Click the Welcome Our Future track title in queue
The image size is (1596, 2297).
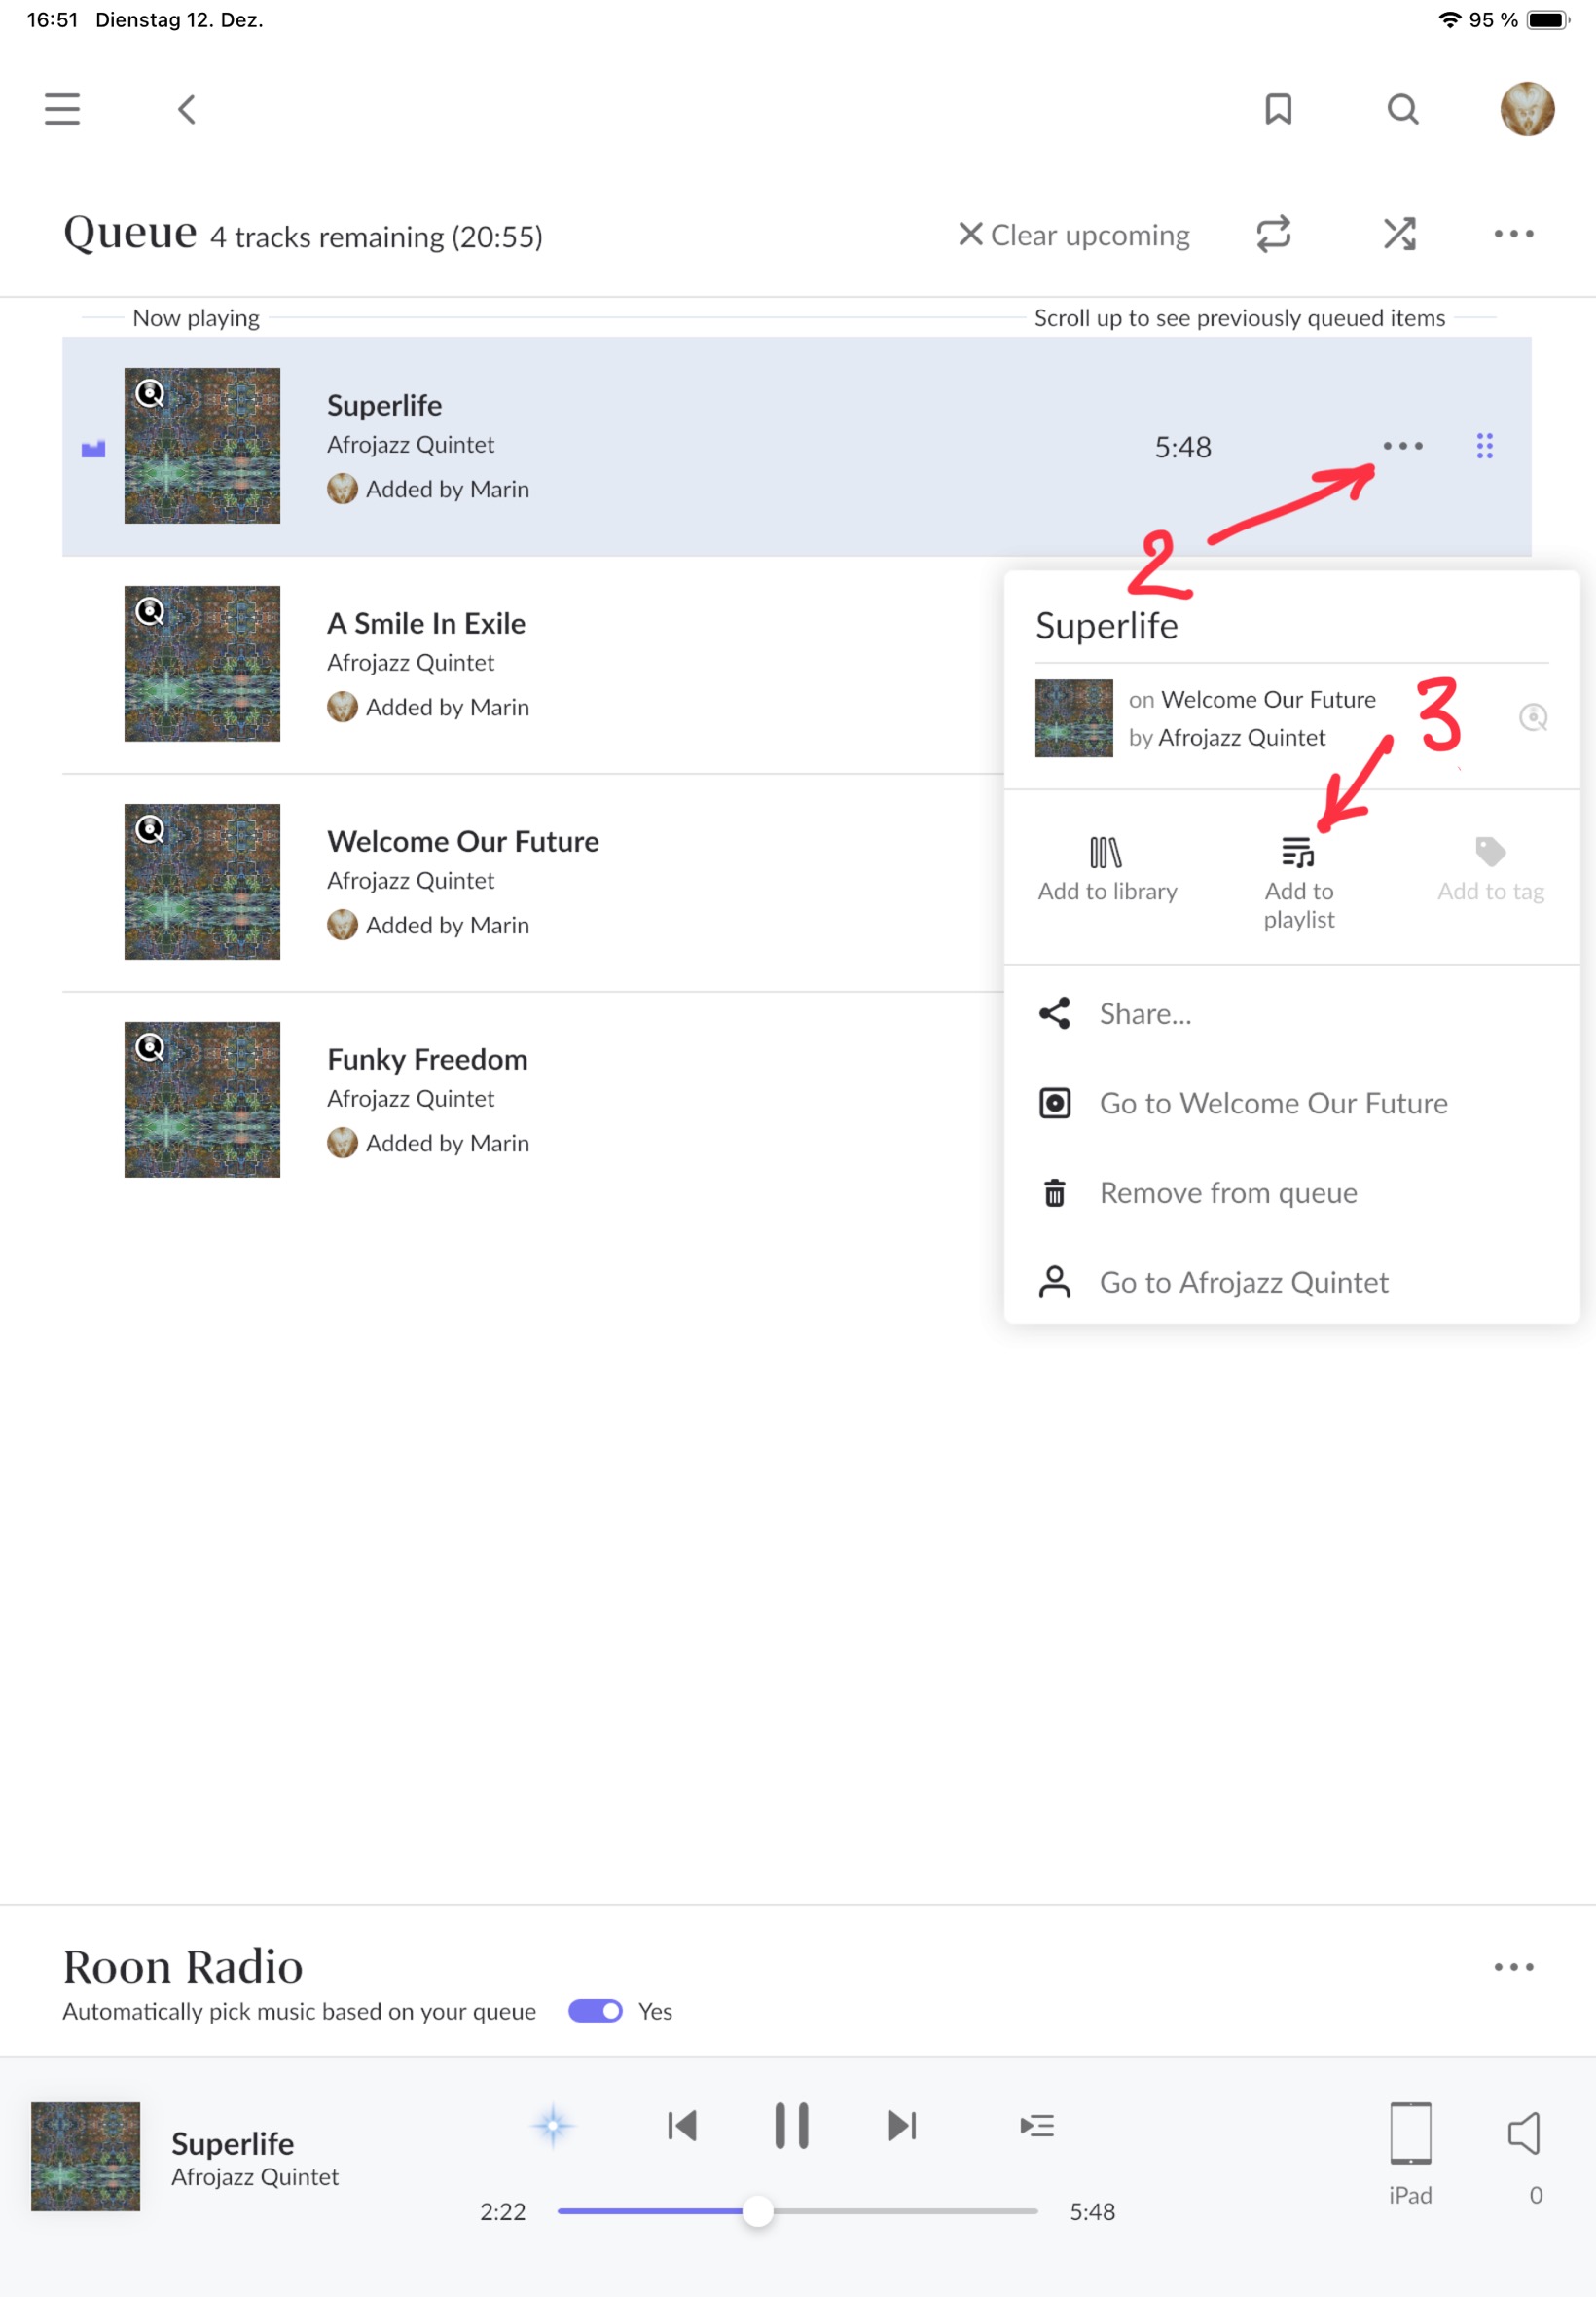[463, 841]
